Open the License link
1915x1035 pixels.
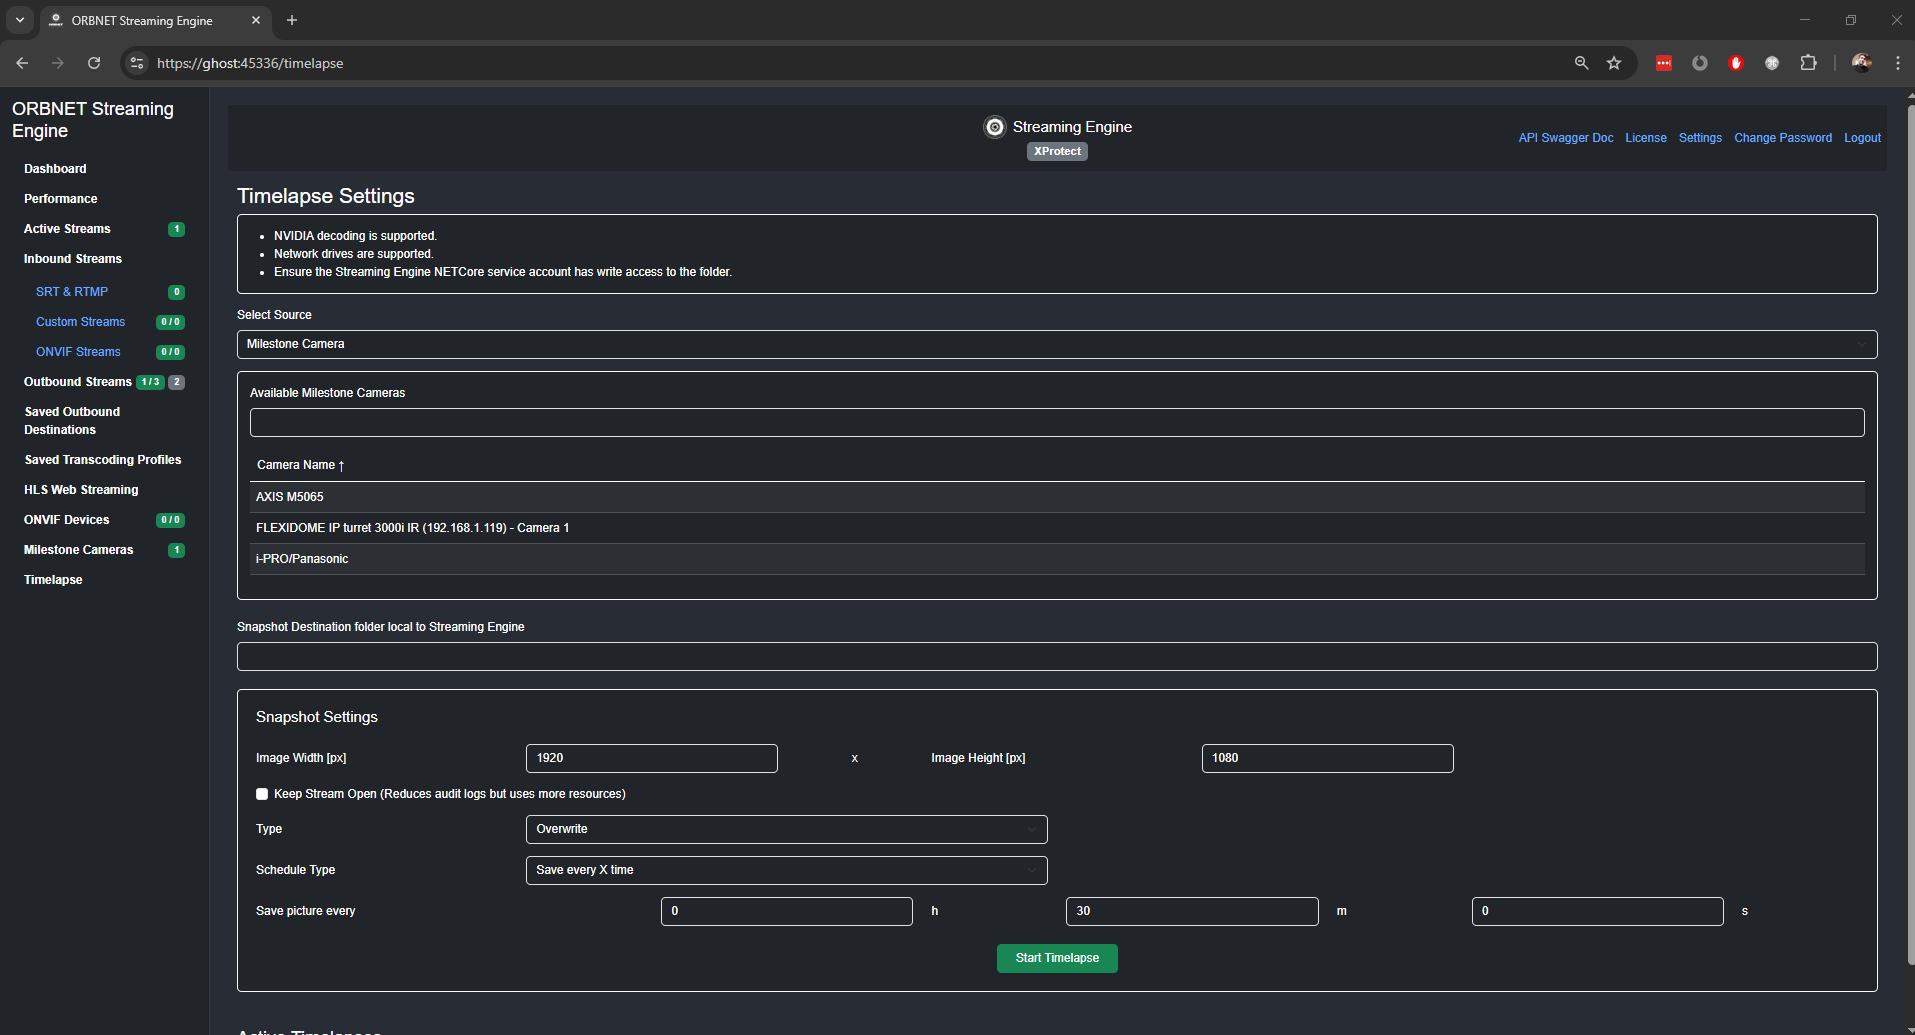pyautogui.click(x=1646, y=138)
